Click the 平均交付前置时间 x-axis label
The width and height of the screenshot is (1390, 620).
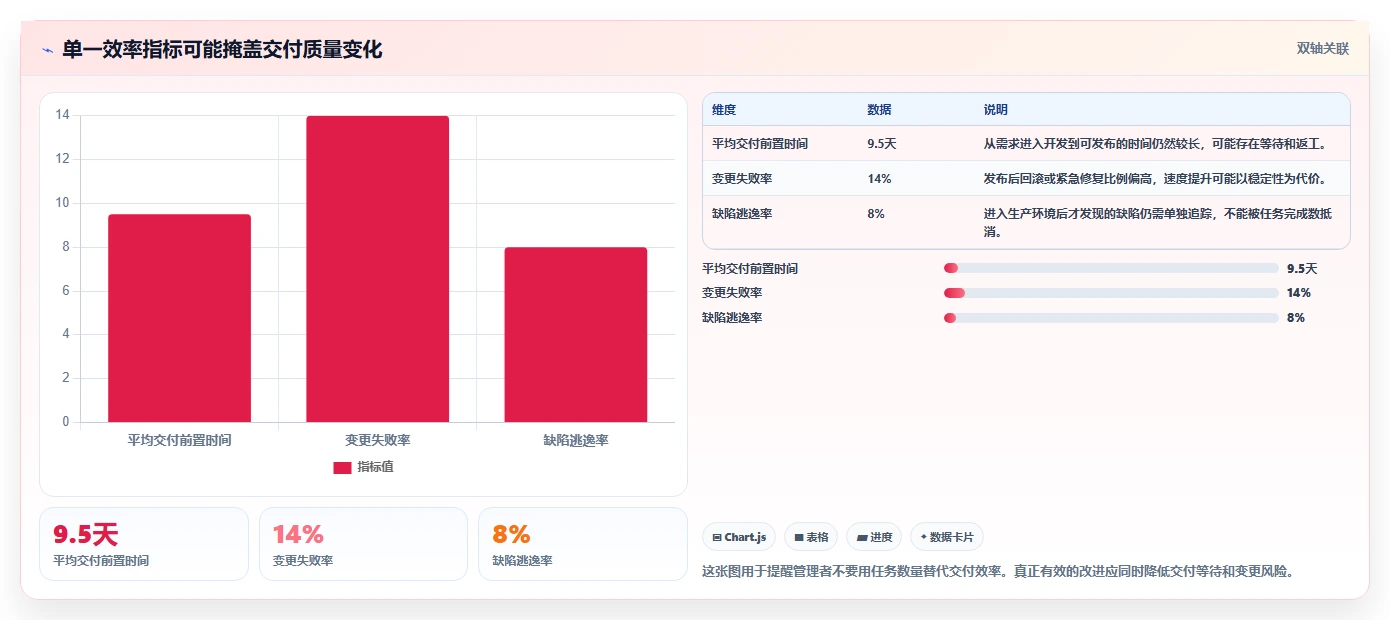coord(180,440)
